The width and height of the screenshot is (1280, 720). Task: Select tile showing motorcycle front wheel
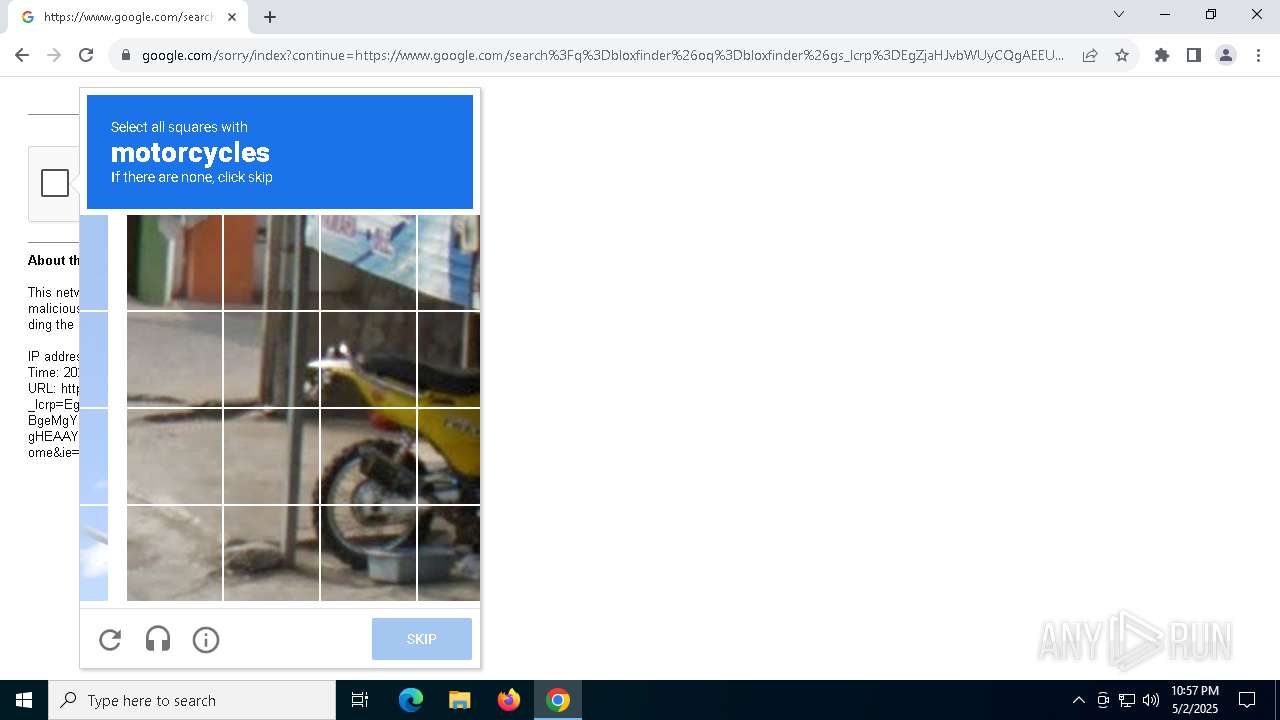coord(368,456)
